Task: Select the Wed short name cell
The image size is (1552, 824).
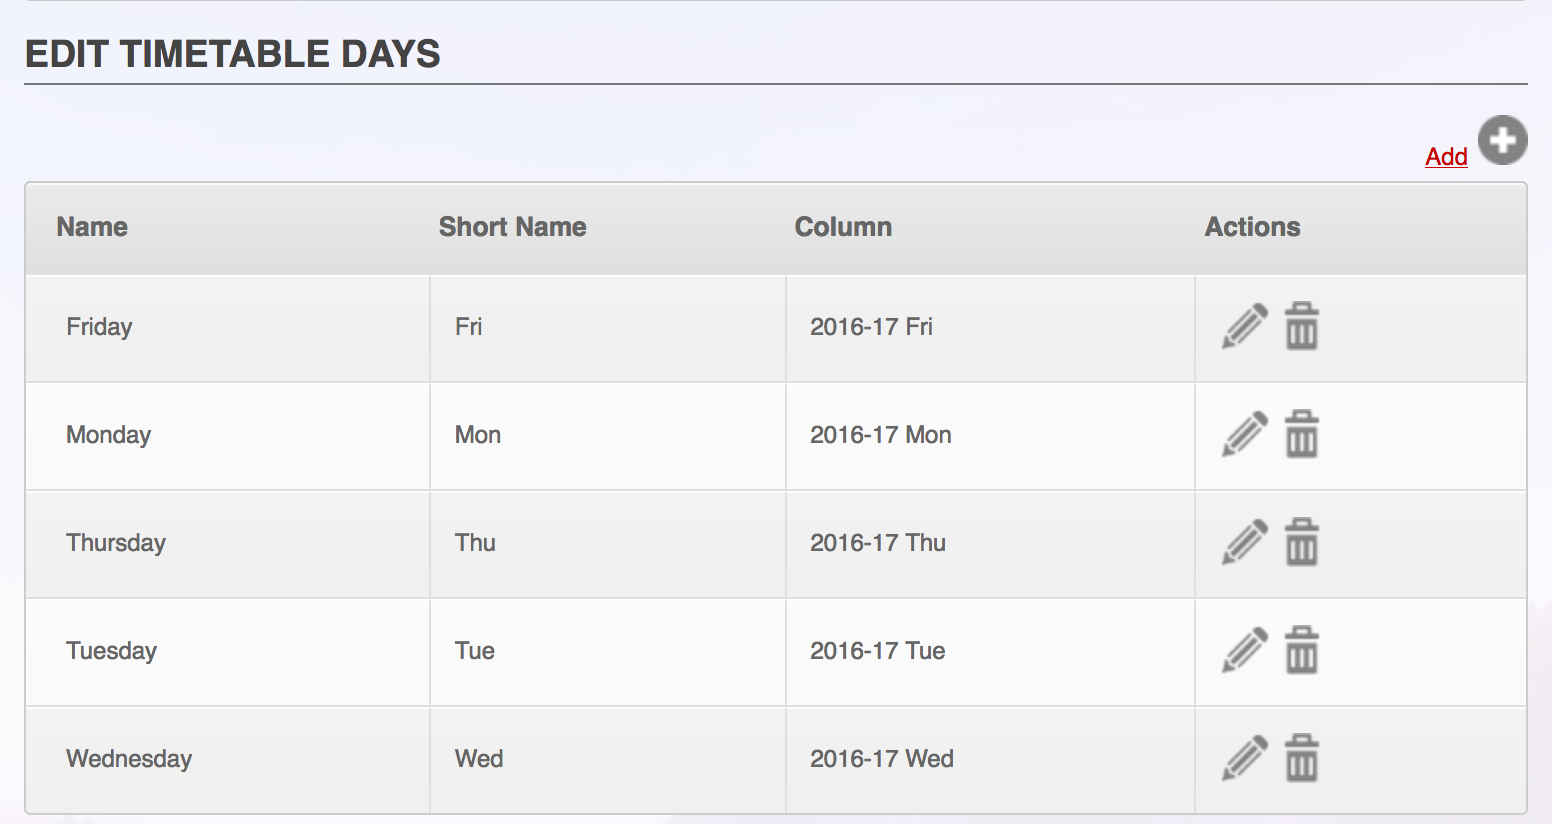Action: [608, 760]
